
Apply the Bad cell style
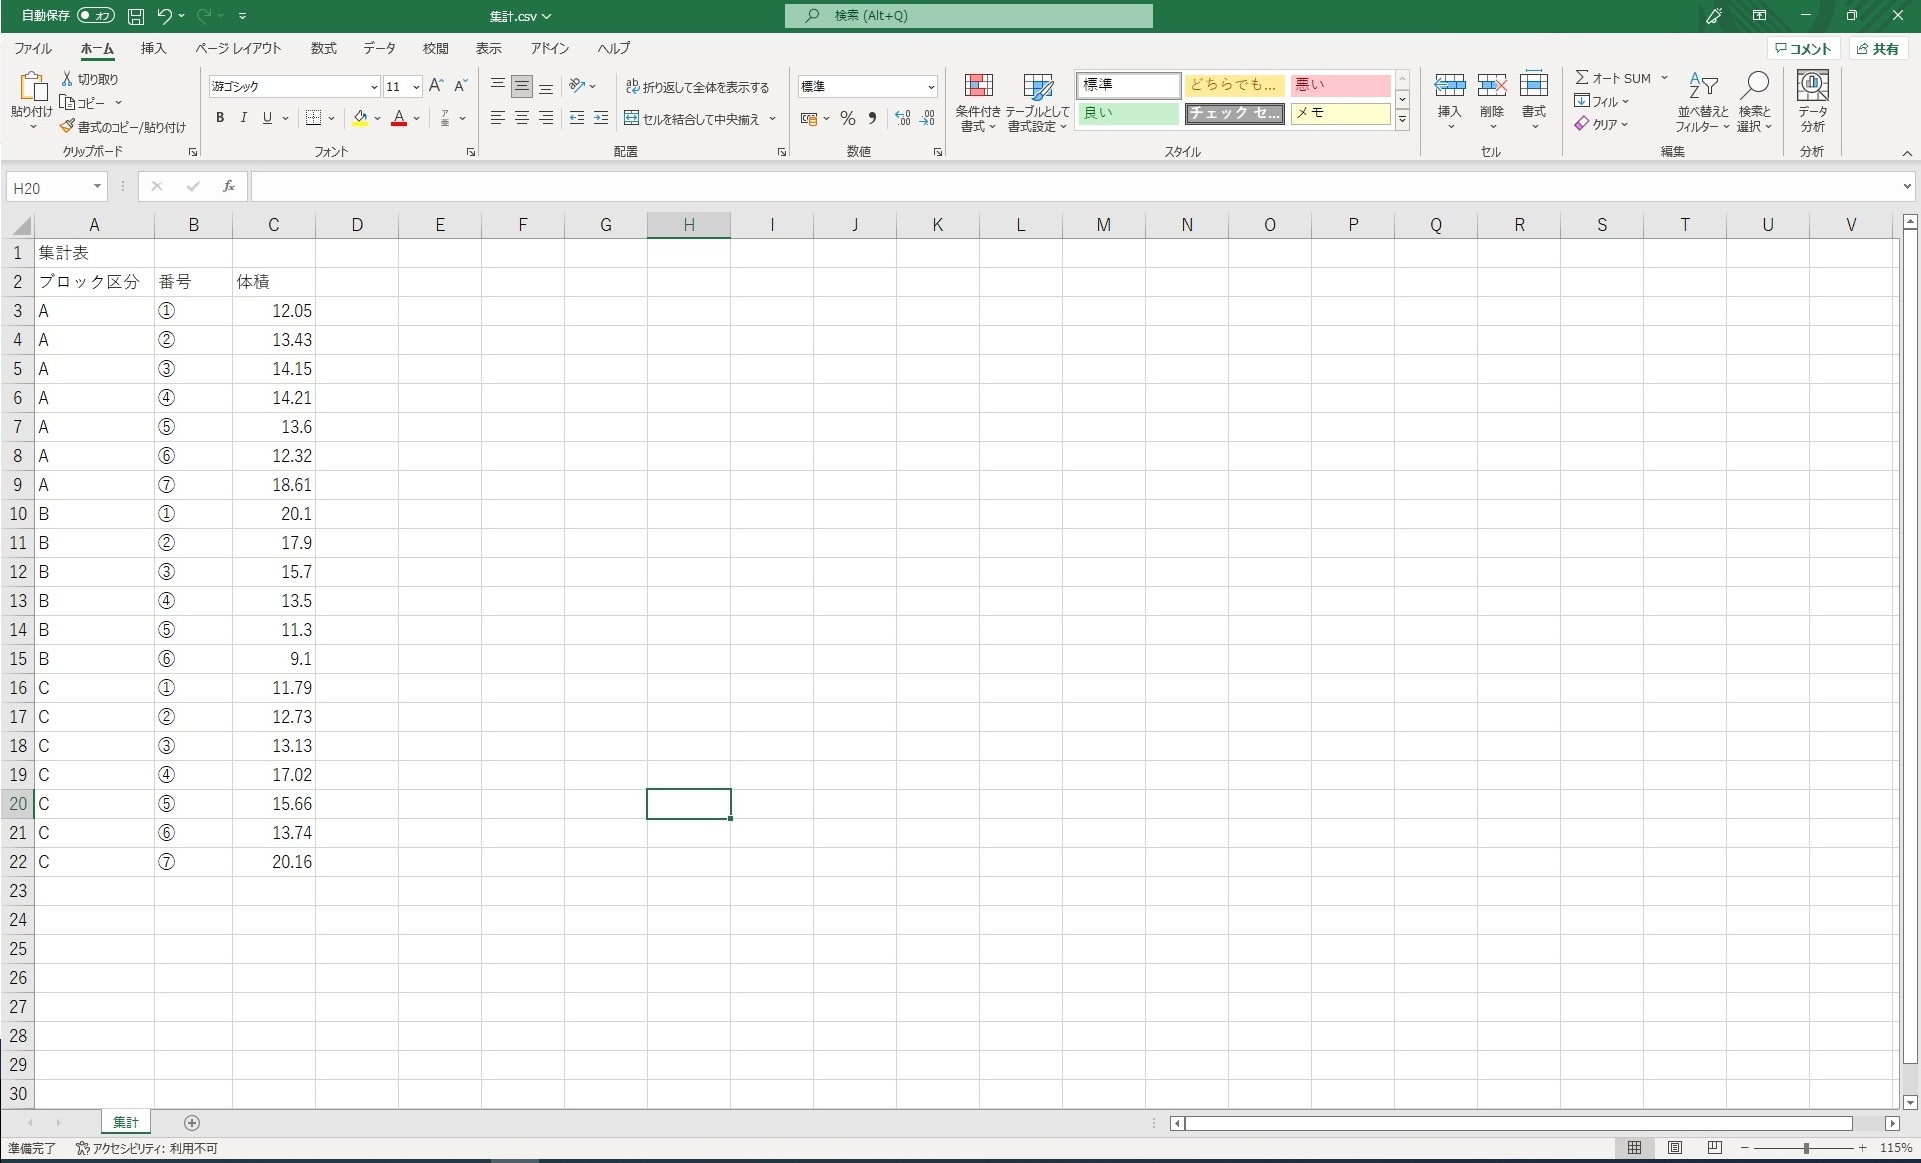point(1340,85)
